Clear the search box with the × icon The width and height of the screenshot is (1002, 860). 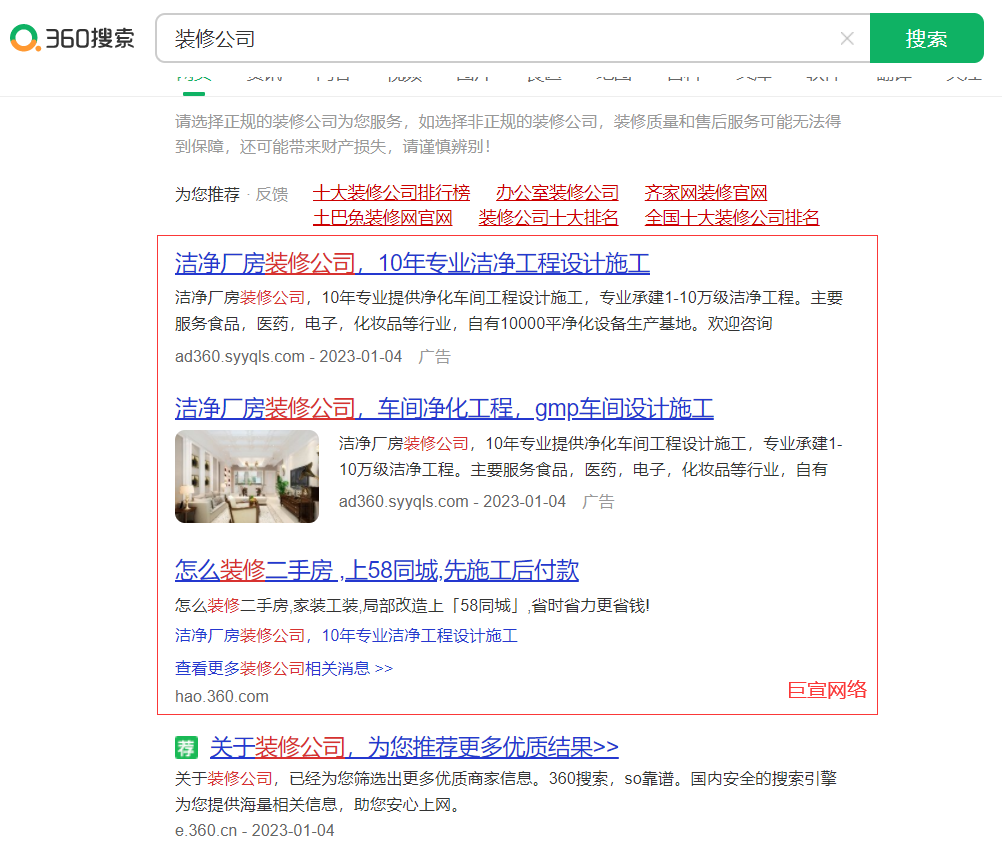tap(847, 38)
